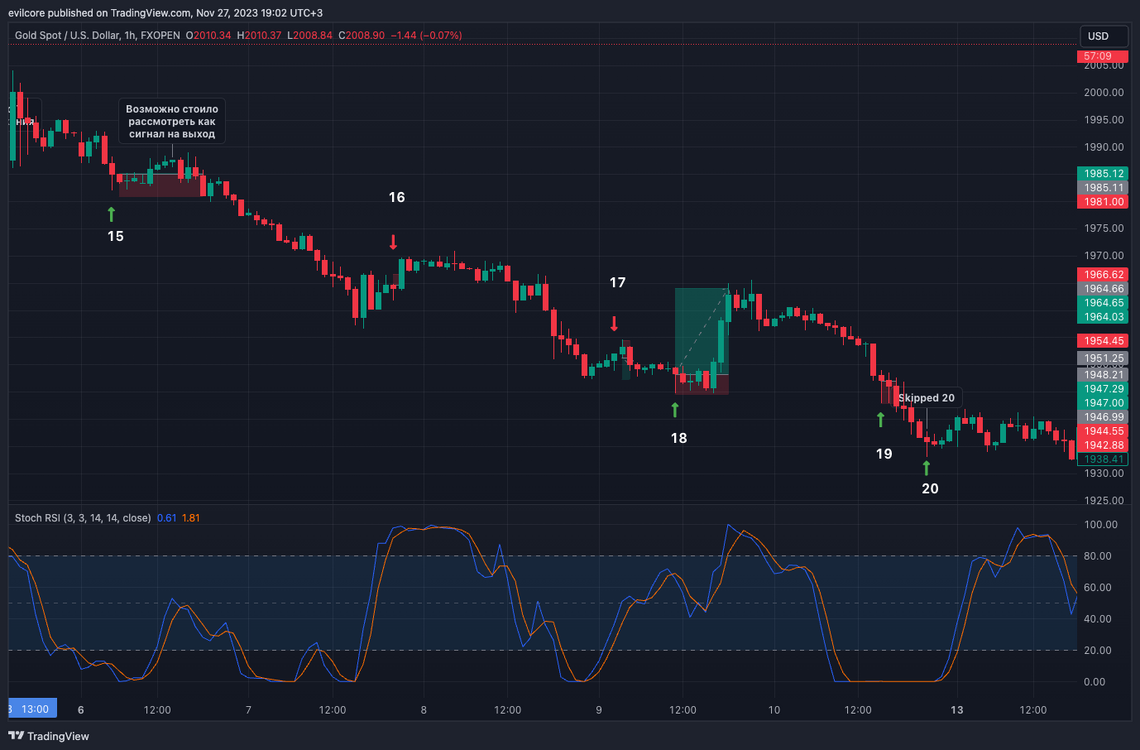Click the date label 9 on time axis
Viewport: 1140px width, 750px height.
coord(599,710)
